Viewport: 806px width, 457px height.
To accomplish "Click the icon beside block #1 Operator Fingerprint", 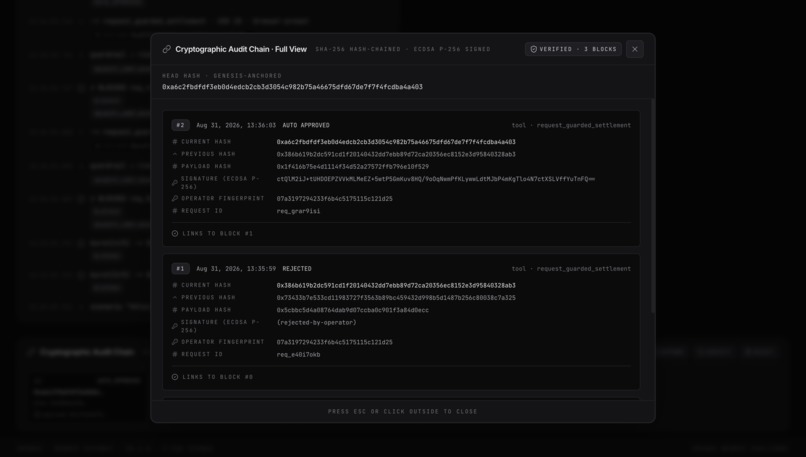I will [175, 341].
